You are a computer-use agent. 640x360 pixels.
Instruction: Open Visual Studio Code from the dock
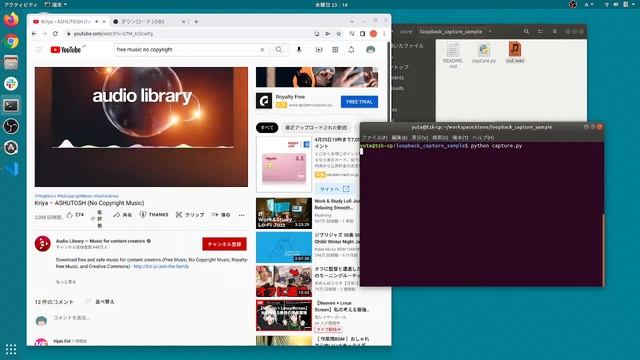[11, 169]
